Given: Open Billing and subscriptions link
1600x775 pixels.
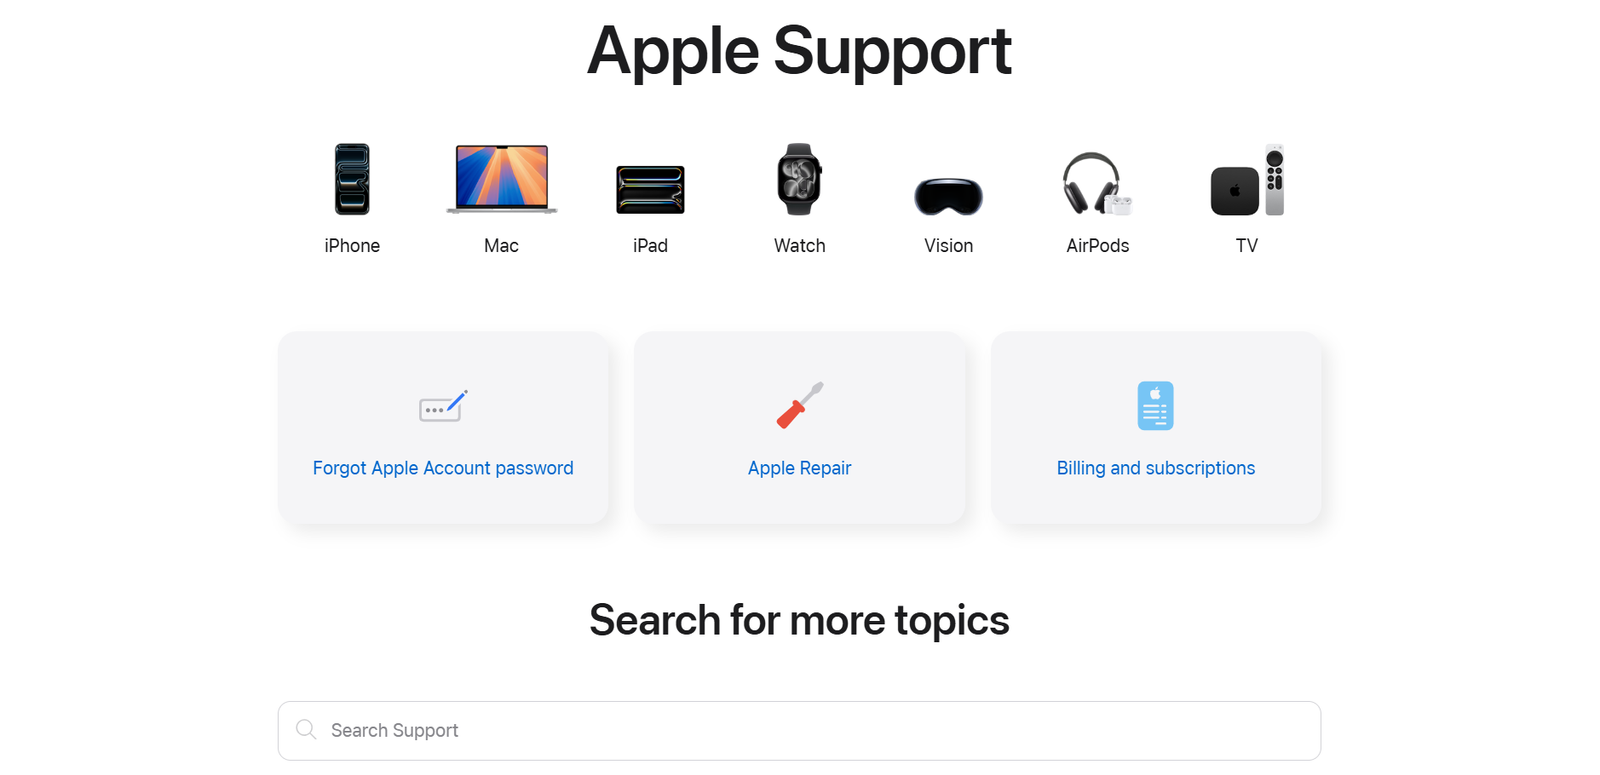Looking at the screenshot, I should (x=1156, y=468).
